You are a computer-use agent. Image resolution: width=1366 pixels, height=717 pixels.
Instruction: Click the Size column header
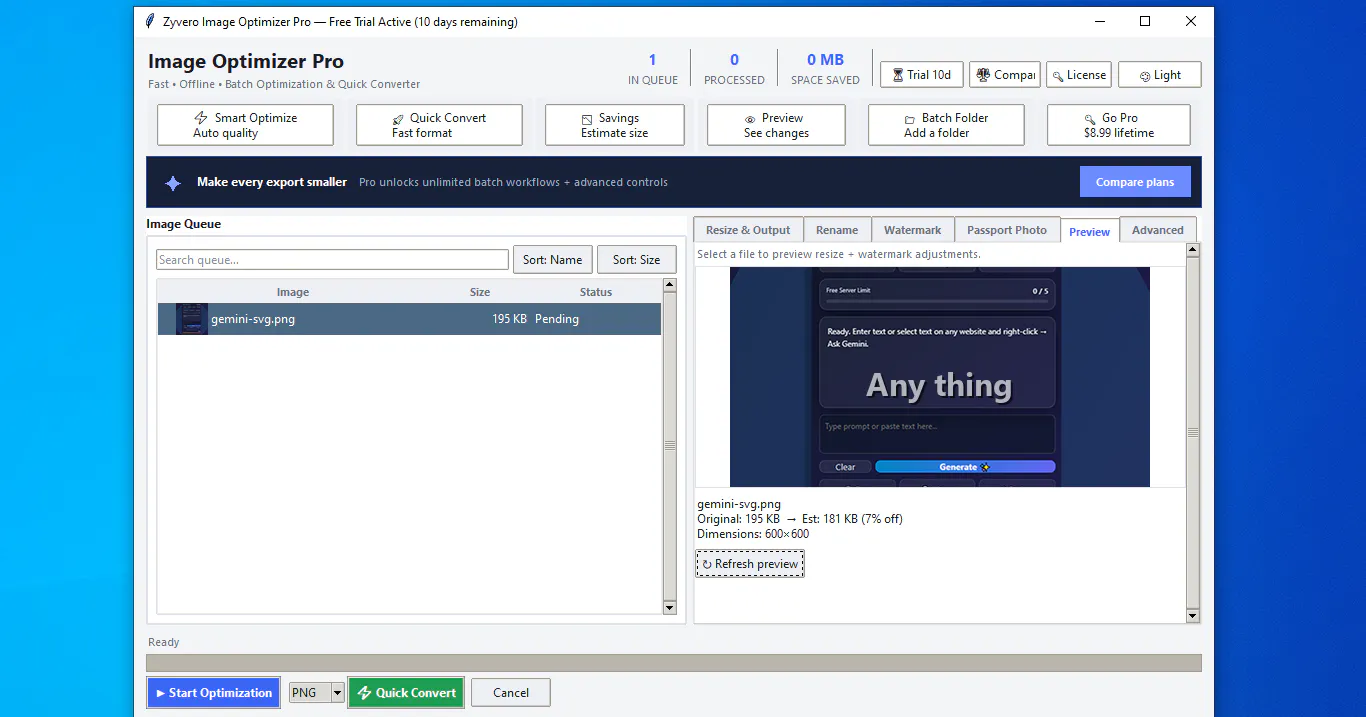pos(480,292)
